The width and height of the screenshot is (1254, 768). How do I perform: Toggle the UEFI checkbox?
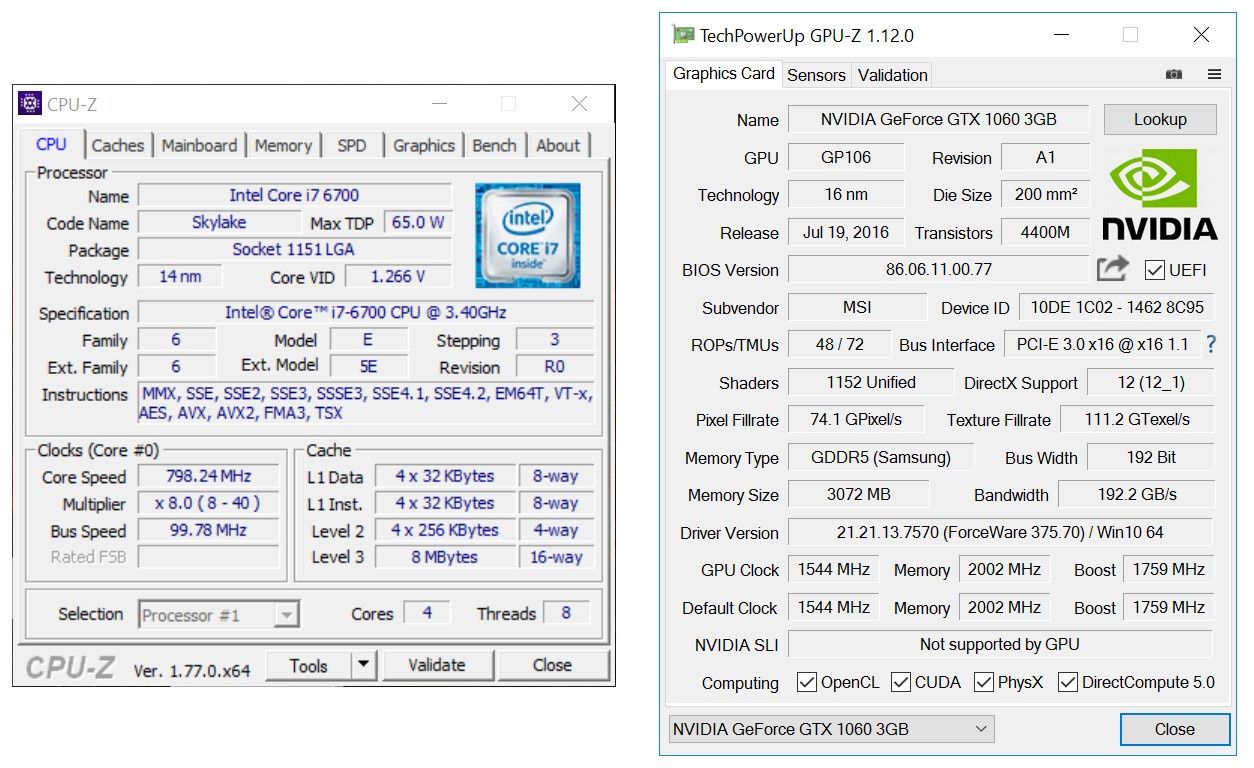pyautogui.click(x=1155, y=270)
